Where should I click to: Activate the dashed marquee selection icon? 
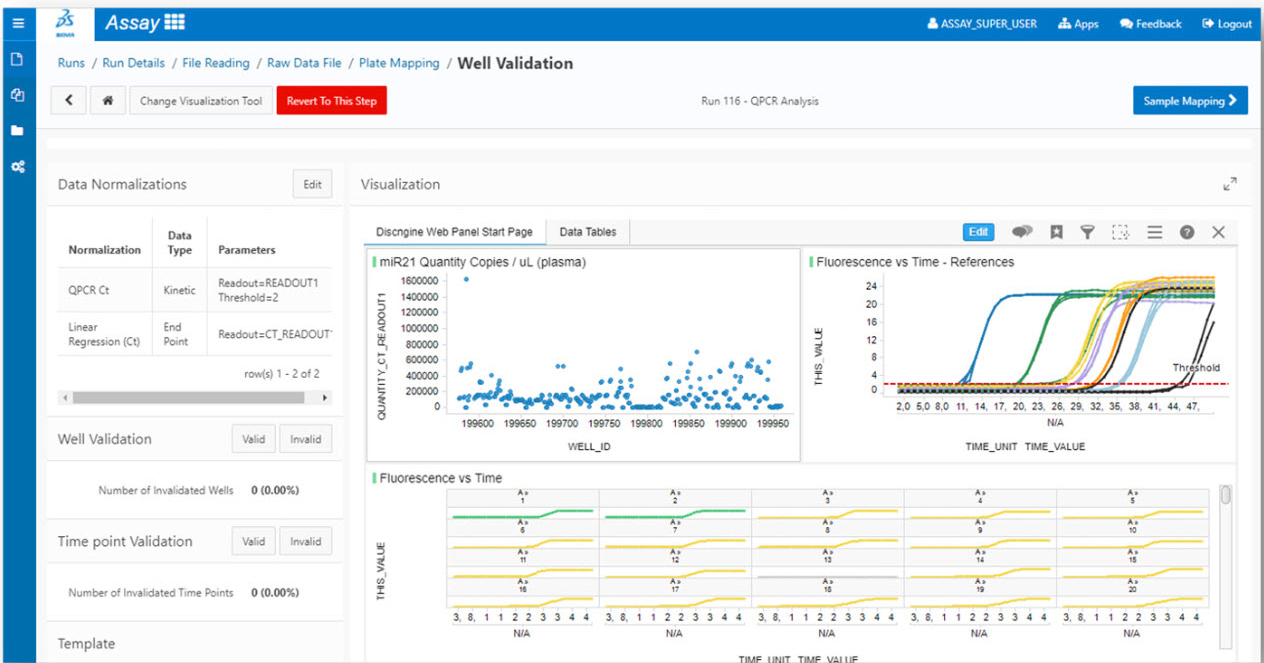1120,232
